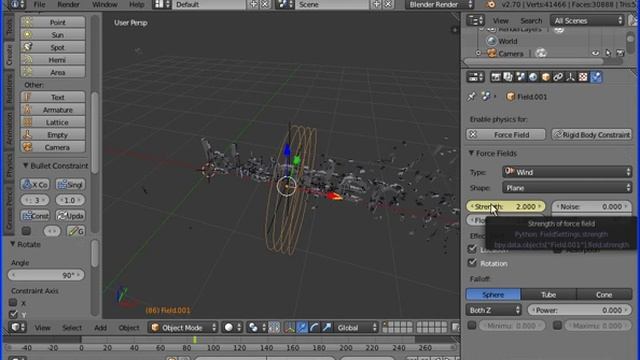Open the Render Layers properties tab icon

(508, 77)
